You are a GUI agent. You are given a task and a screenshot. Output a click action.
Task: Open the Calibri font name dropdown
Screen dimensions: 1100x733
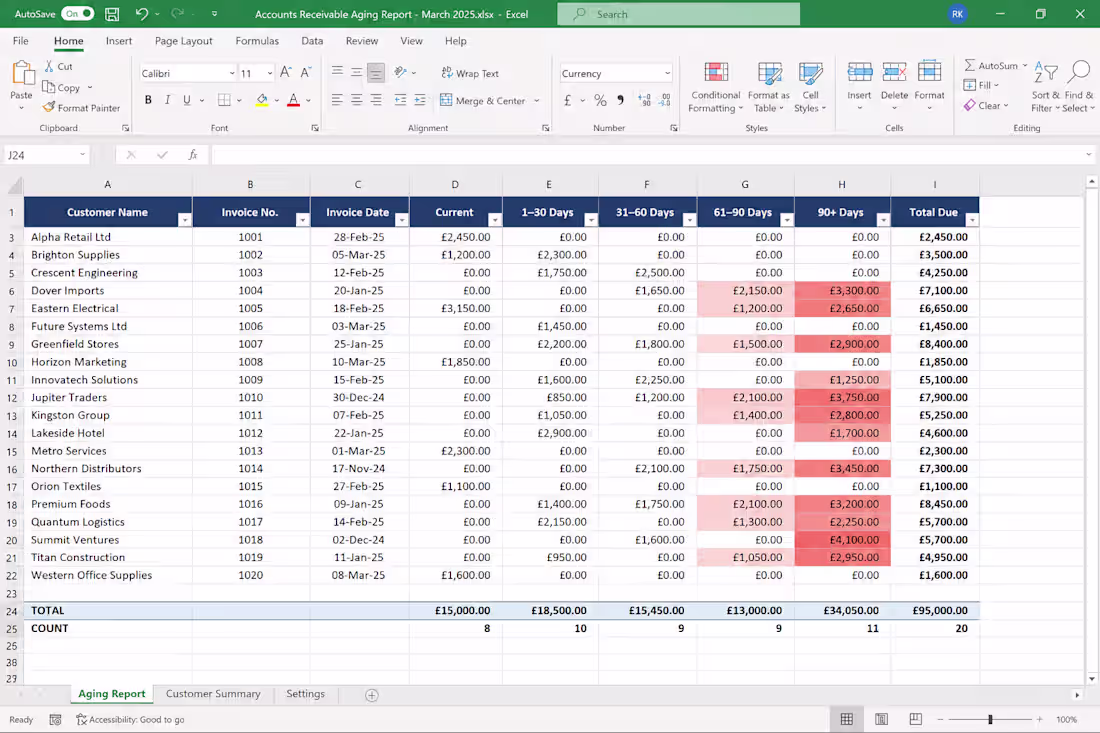click(x=232, y=73)
